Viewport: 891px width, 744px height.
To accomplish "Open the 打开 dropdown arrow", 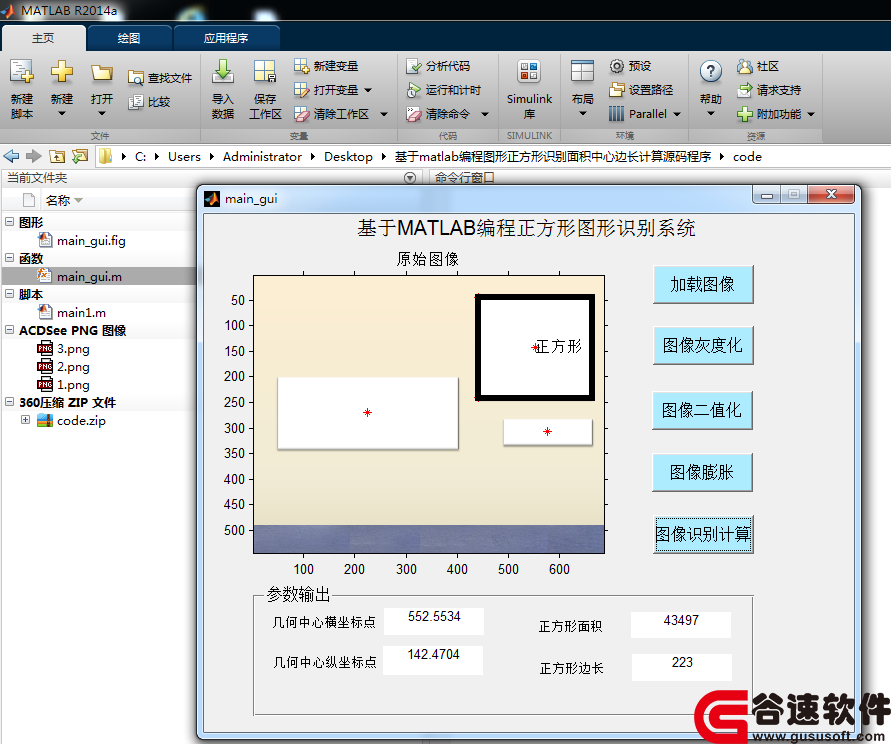I will [102, 114].
